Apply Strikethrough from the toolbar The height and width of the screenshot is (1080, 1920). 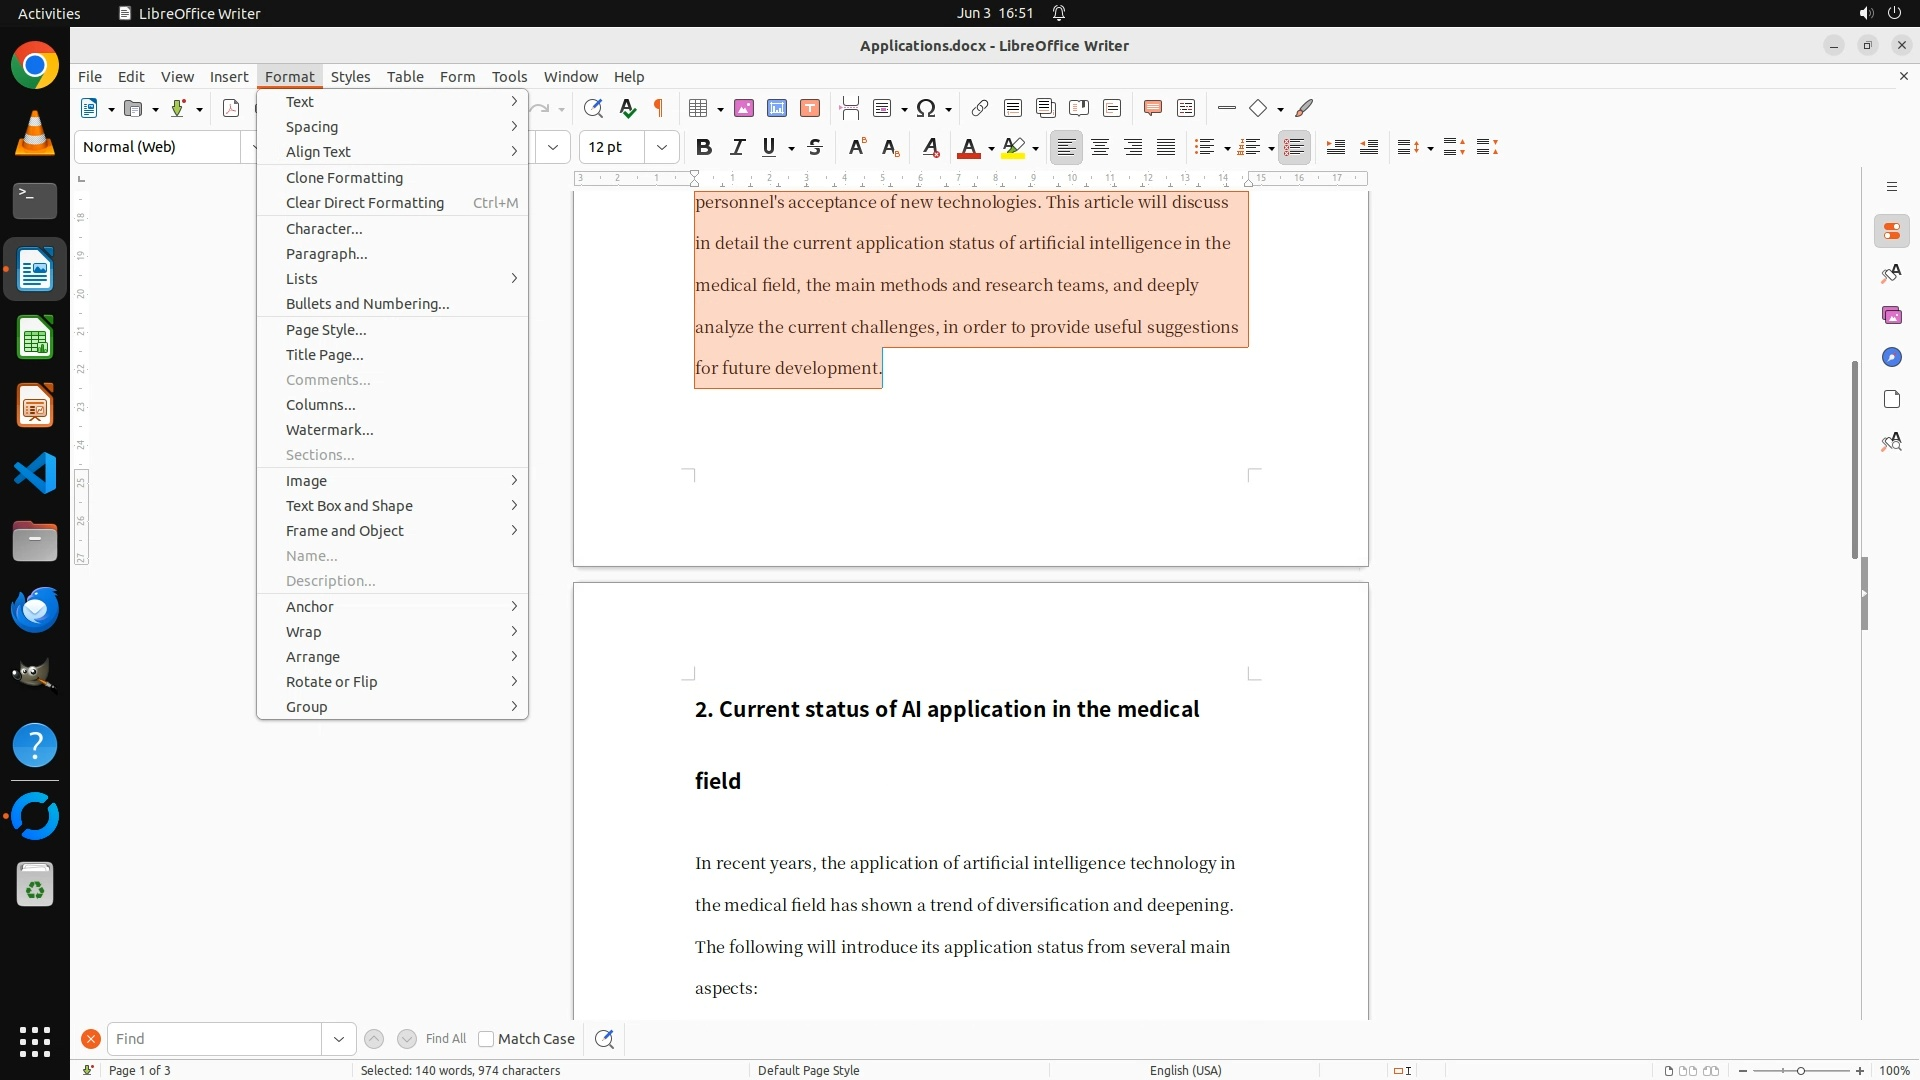[815, 147]
